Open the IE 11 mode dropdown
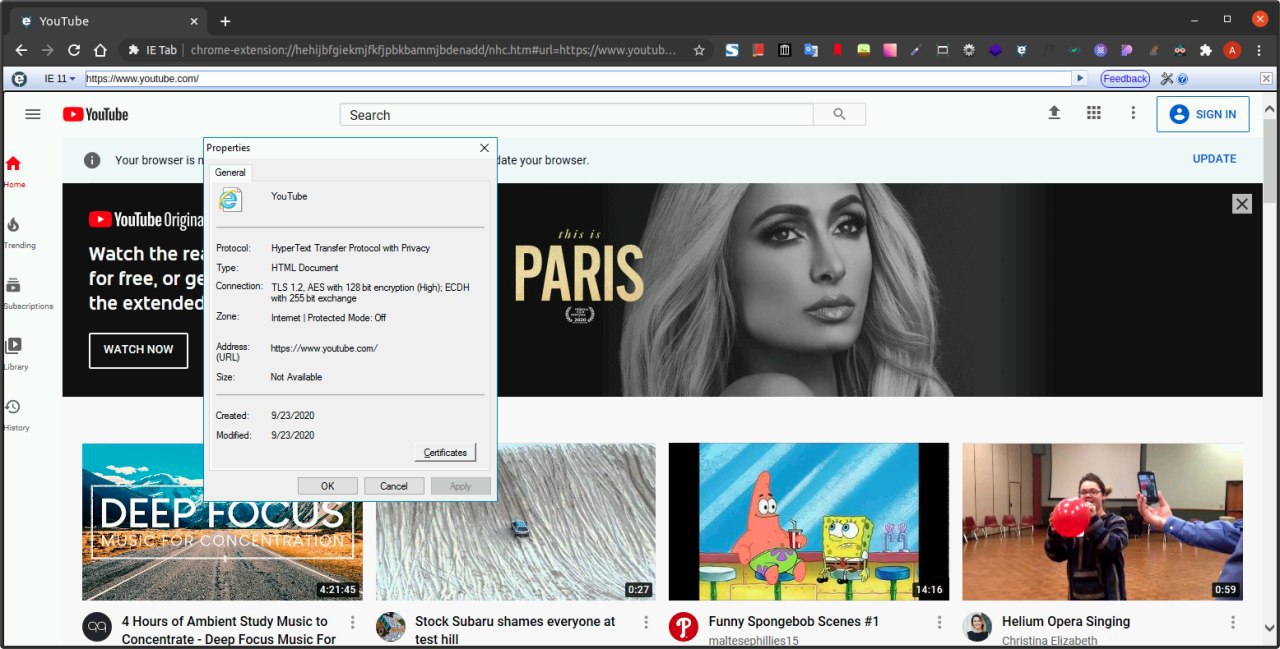Image resolution: width=1280 pixels, height=649 pixels. click(x=59, y=78)
